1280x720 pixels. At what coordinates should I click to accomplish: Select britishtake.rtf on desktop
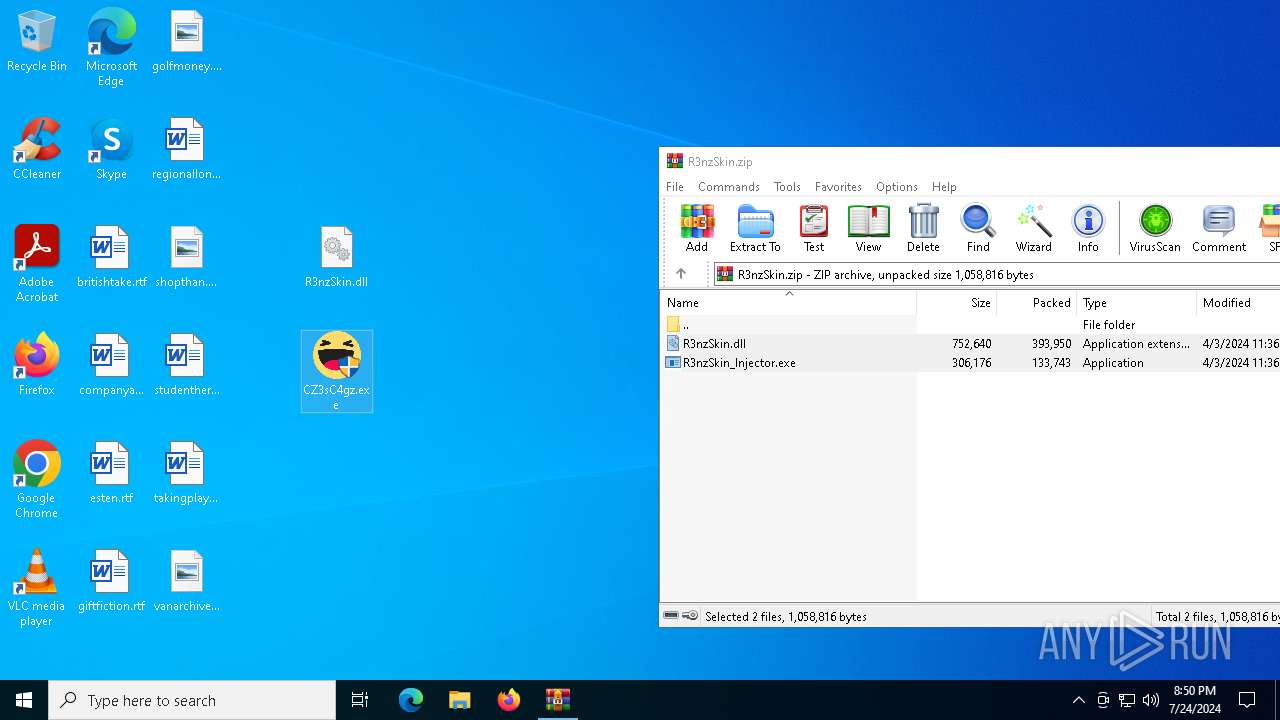pyautogui.click(x=111, y=258)
